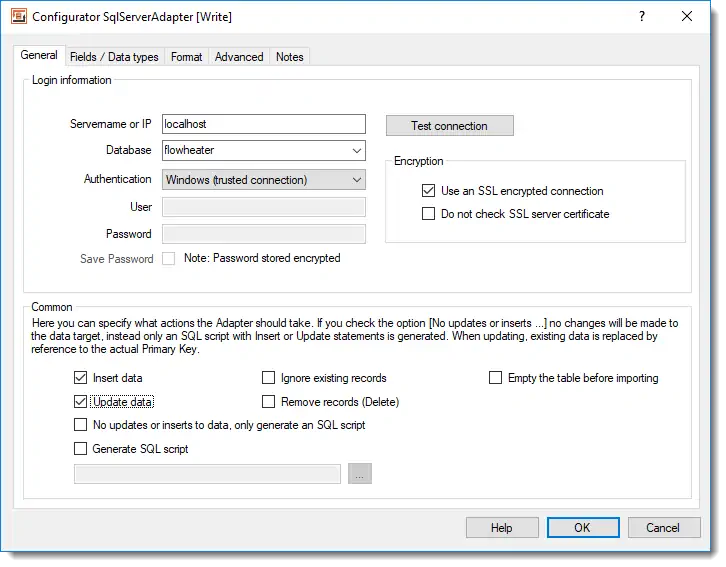Check the Generate SQL script box
The image size is (726, 567).
(81, 449)
